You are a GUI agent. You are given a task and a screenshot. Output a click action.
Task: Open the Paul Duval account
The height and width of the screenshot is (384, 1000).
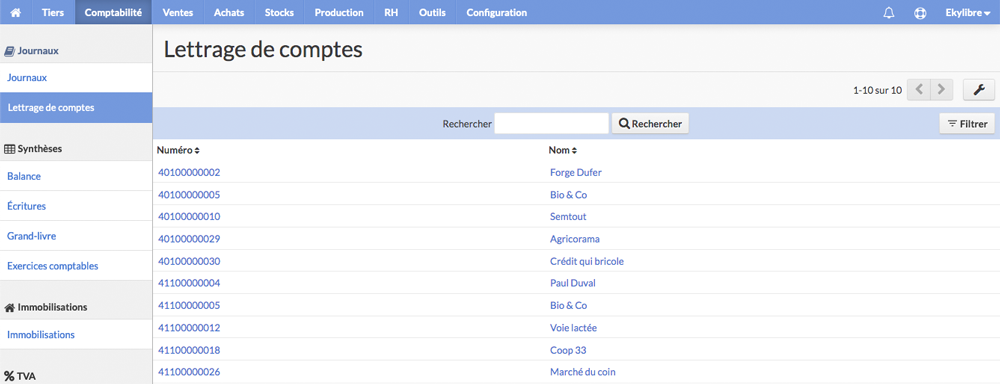click(573, 283)
